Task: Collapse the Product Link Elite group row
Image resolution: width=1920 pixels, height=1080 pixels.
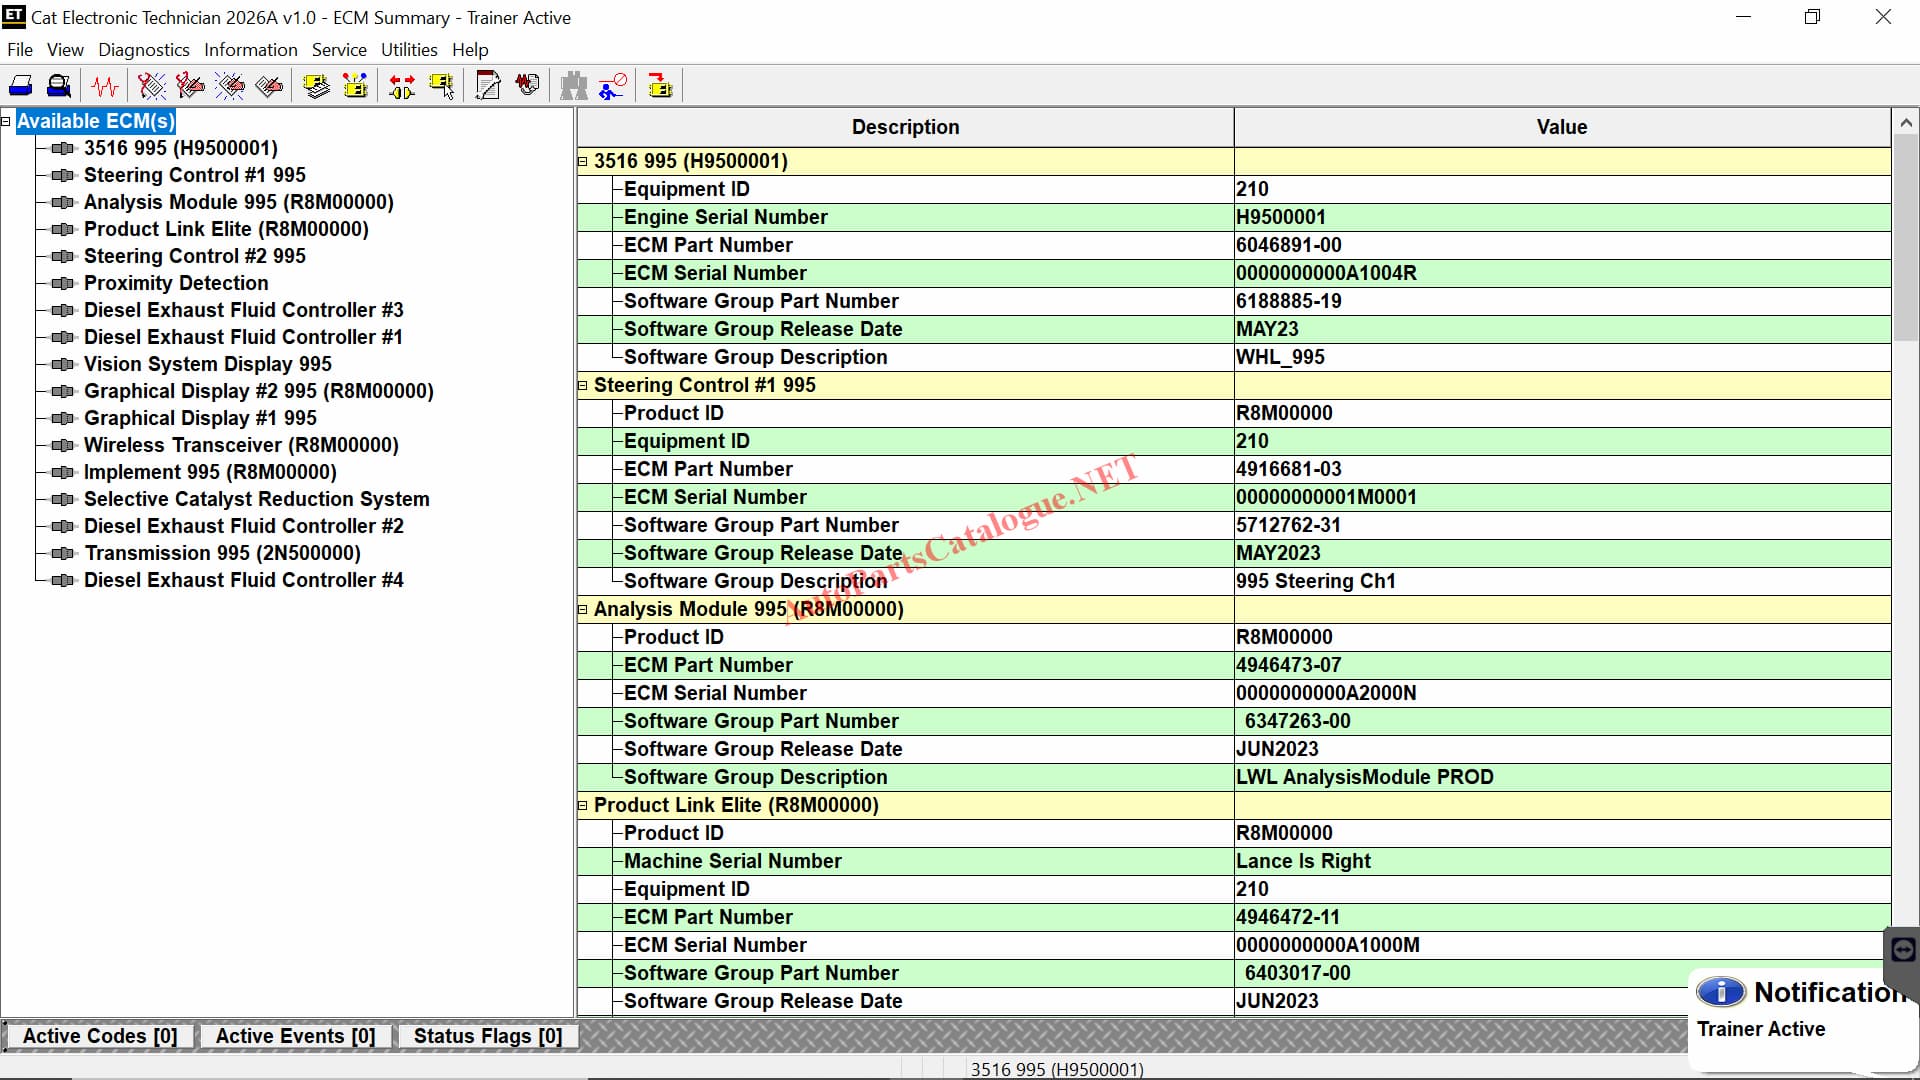Action: point(583,805)
